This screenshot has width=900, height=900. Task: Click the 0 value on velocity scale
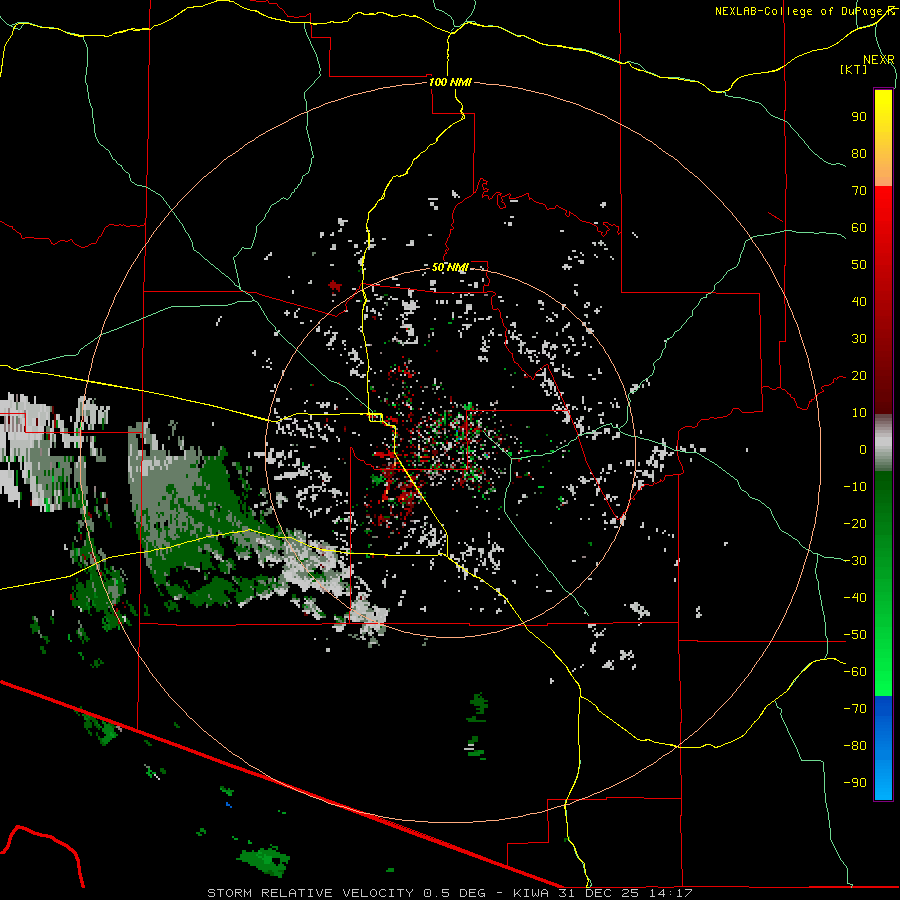tap(863, 449)
